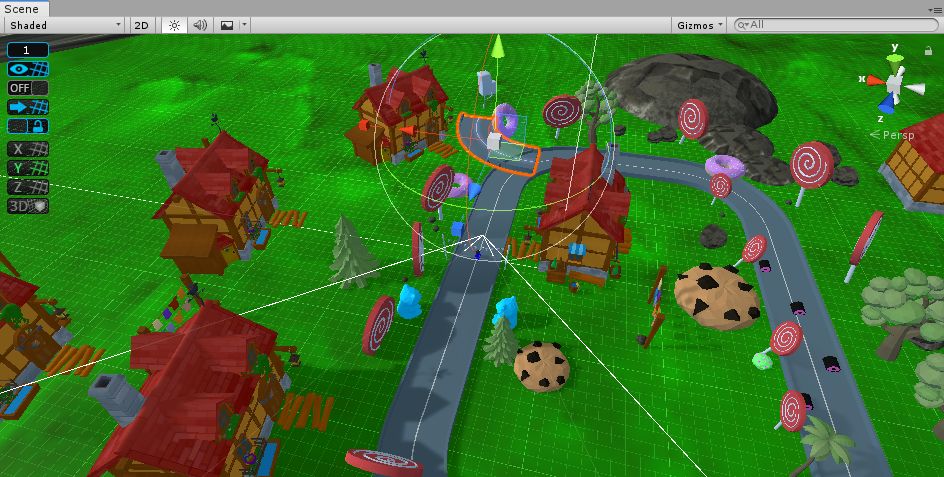Open the panel options menu at top right

click(x=935, y=9)
